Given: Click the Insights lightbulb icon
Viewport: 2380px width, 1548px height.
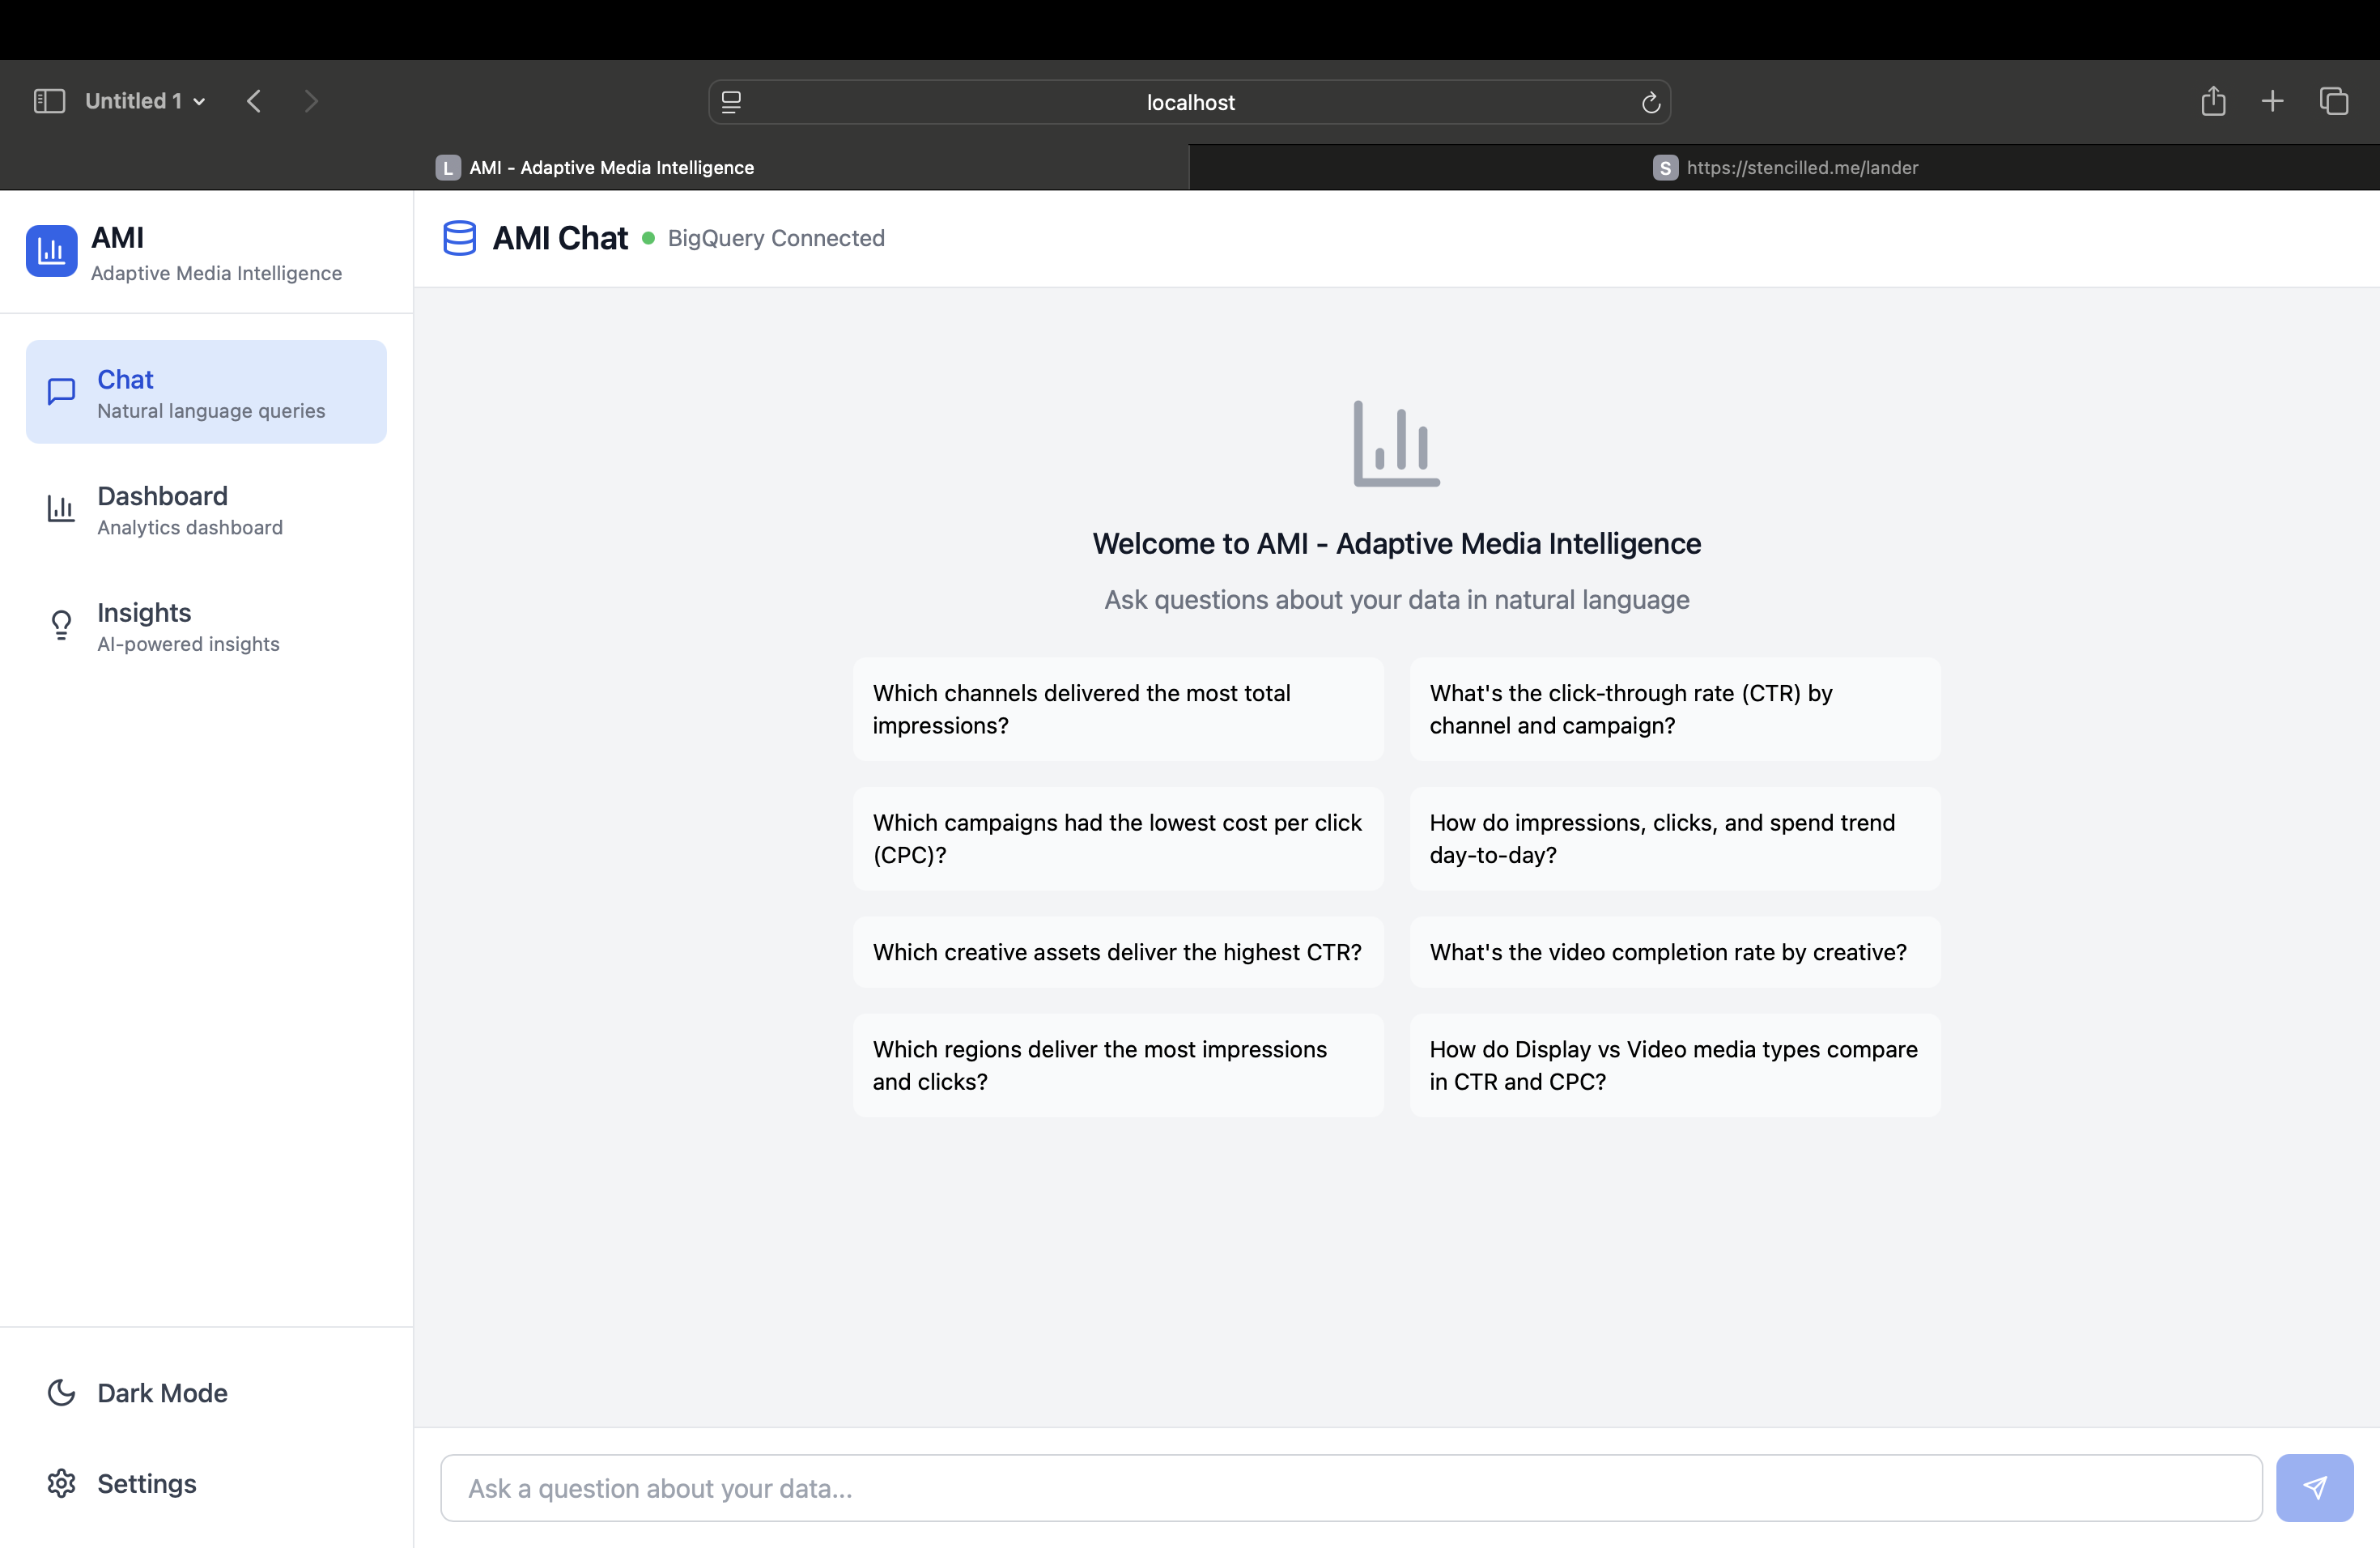Looking at the screenshot, I should click(61, 626).
